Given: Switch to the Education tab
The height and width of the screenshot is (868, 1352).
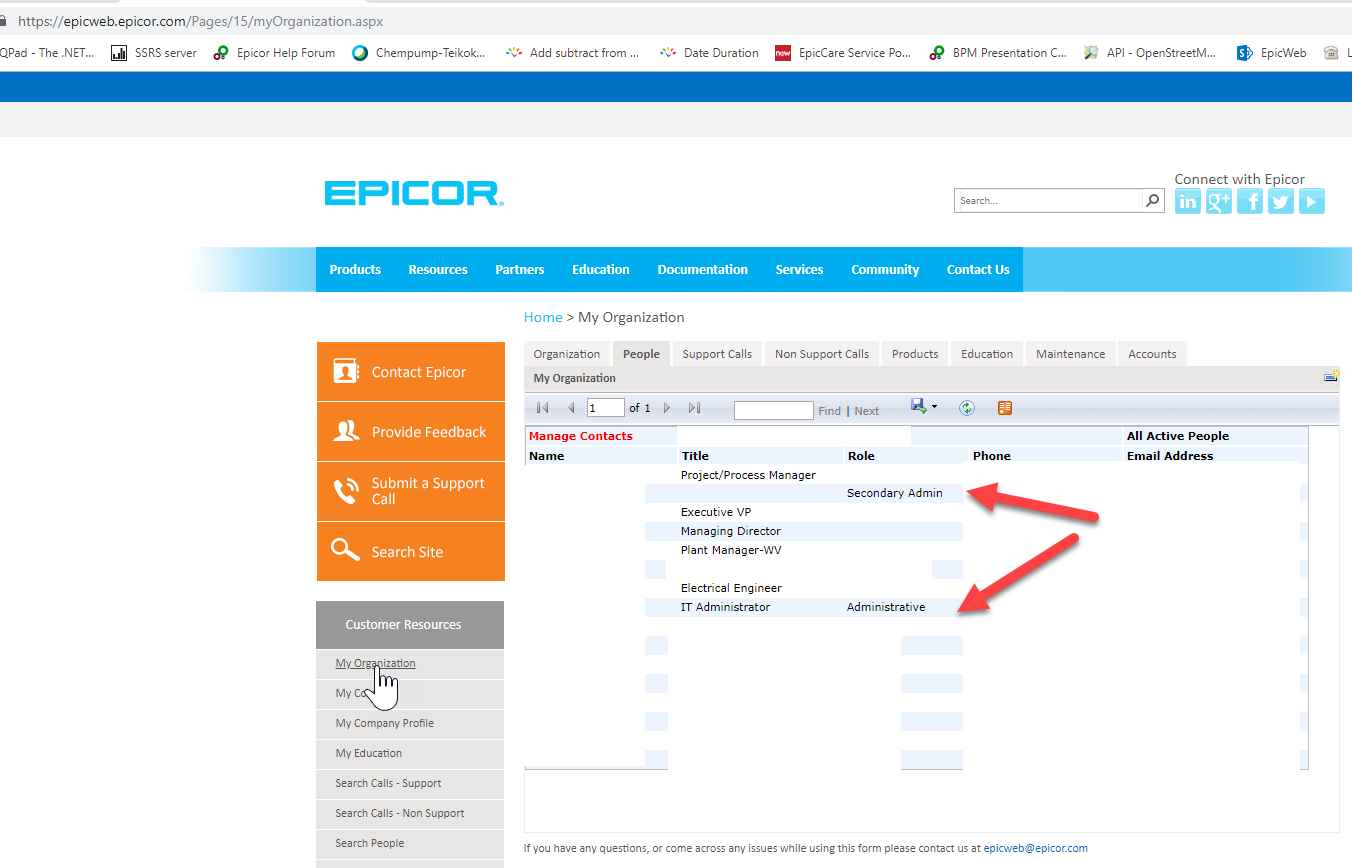Looking at the screenshot, I should click(x=987, y=354).
